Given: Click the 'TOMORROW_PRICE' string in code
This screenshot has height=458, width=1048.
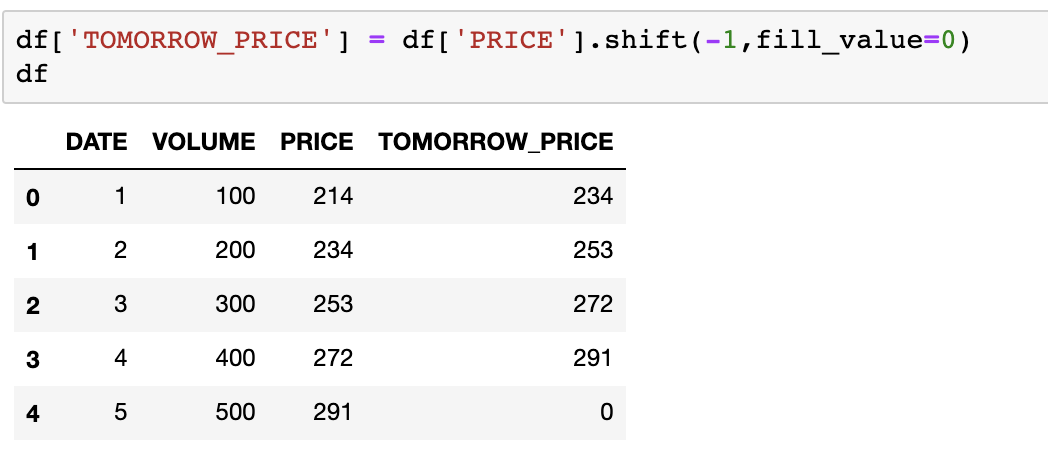Looking at the screenshot, I should click(x=200, y=41).
